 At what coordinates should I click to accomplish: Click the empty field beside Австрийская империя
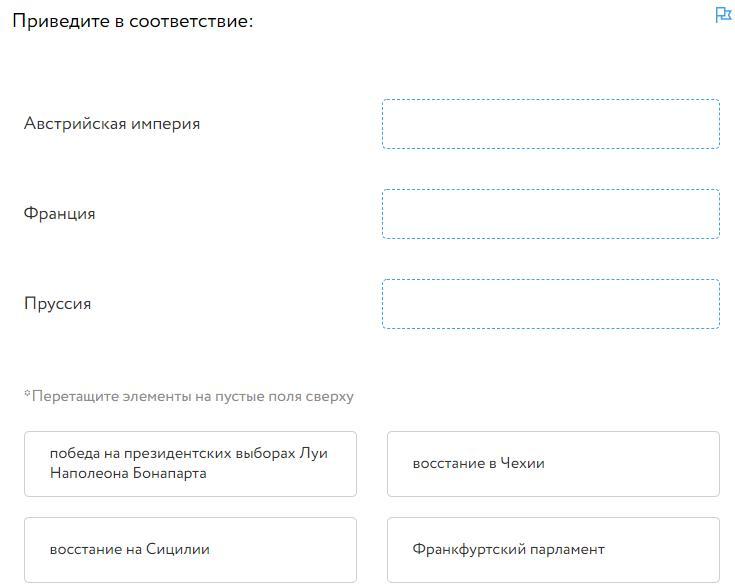550,124
